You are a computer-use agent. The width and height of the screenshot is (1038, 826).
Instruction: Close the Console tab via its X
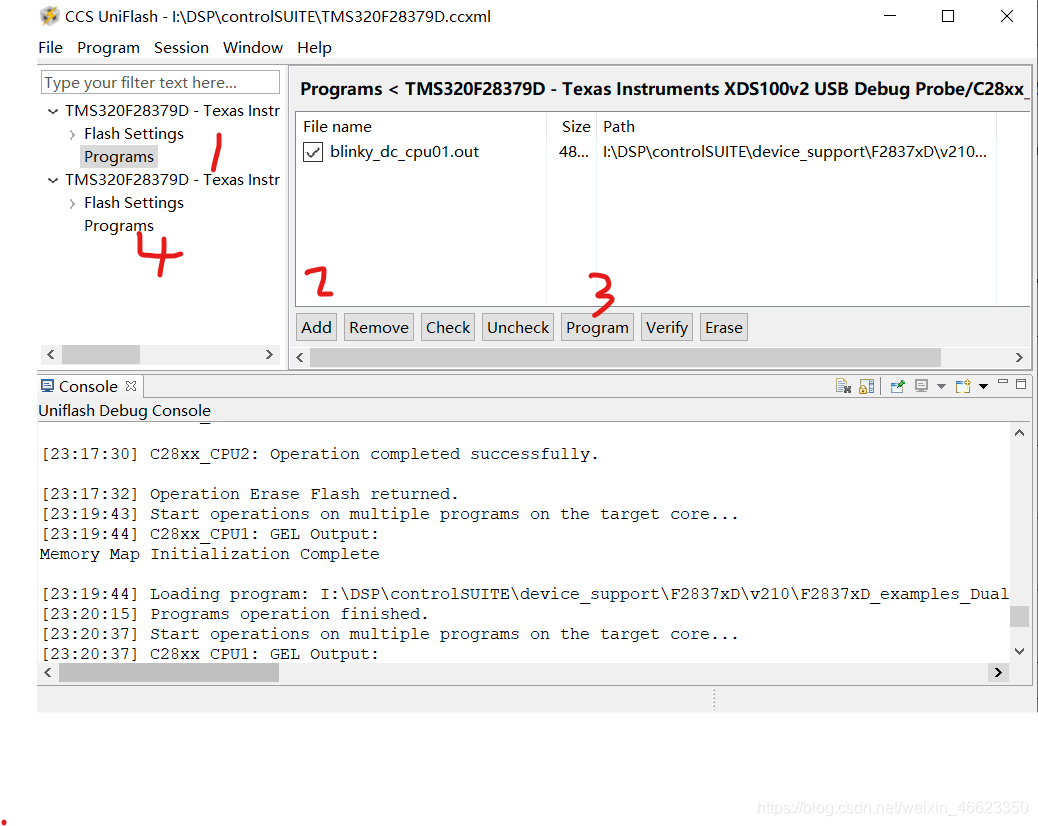click(131, 386)
